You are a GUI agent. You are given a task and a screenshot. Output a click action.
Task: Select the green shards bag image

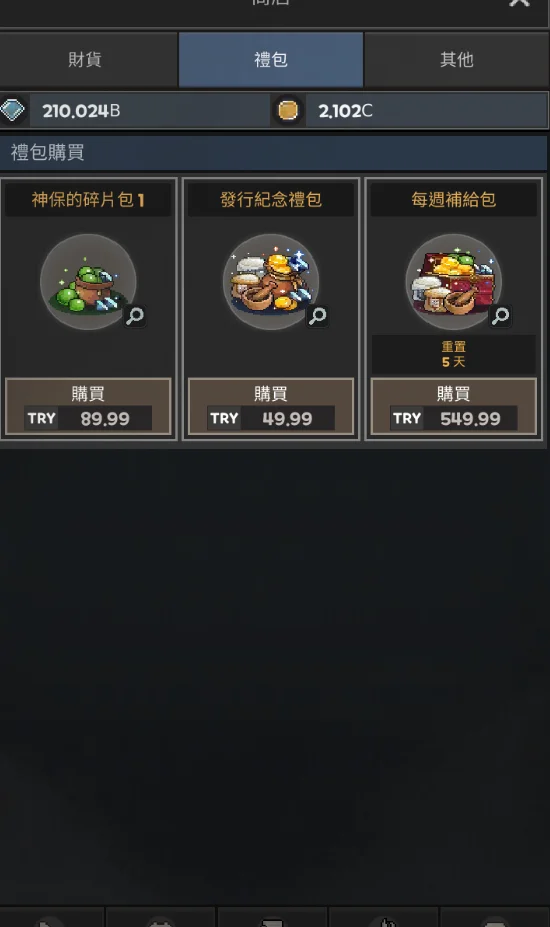(x=88, y=281)
